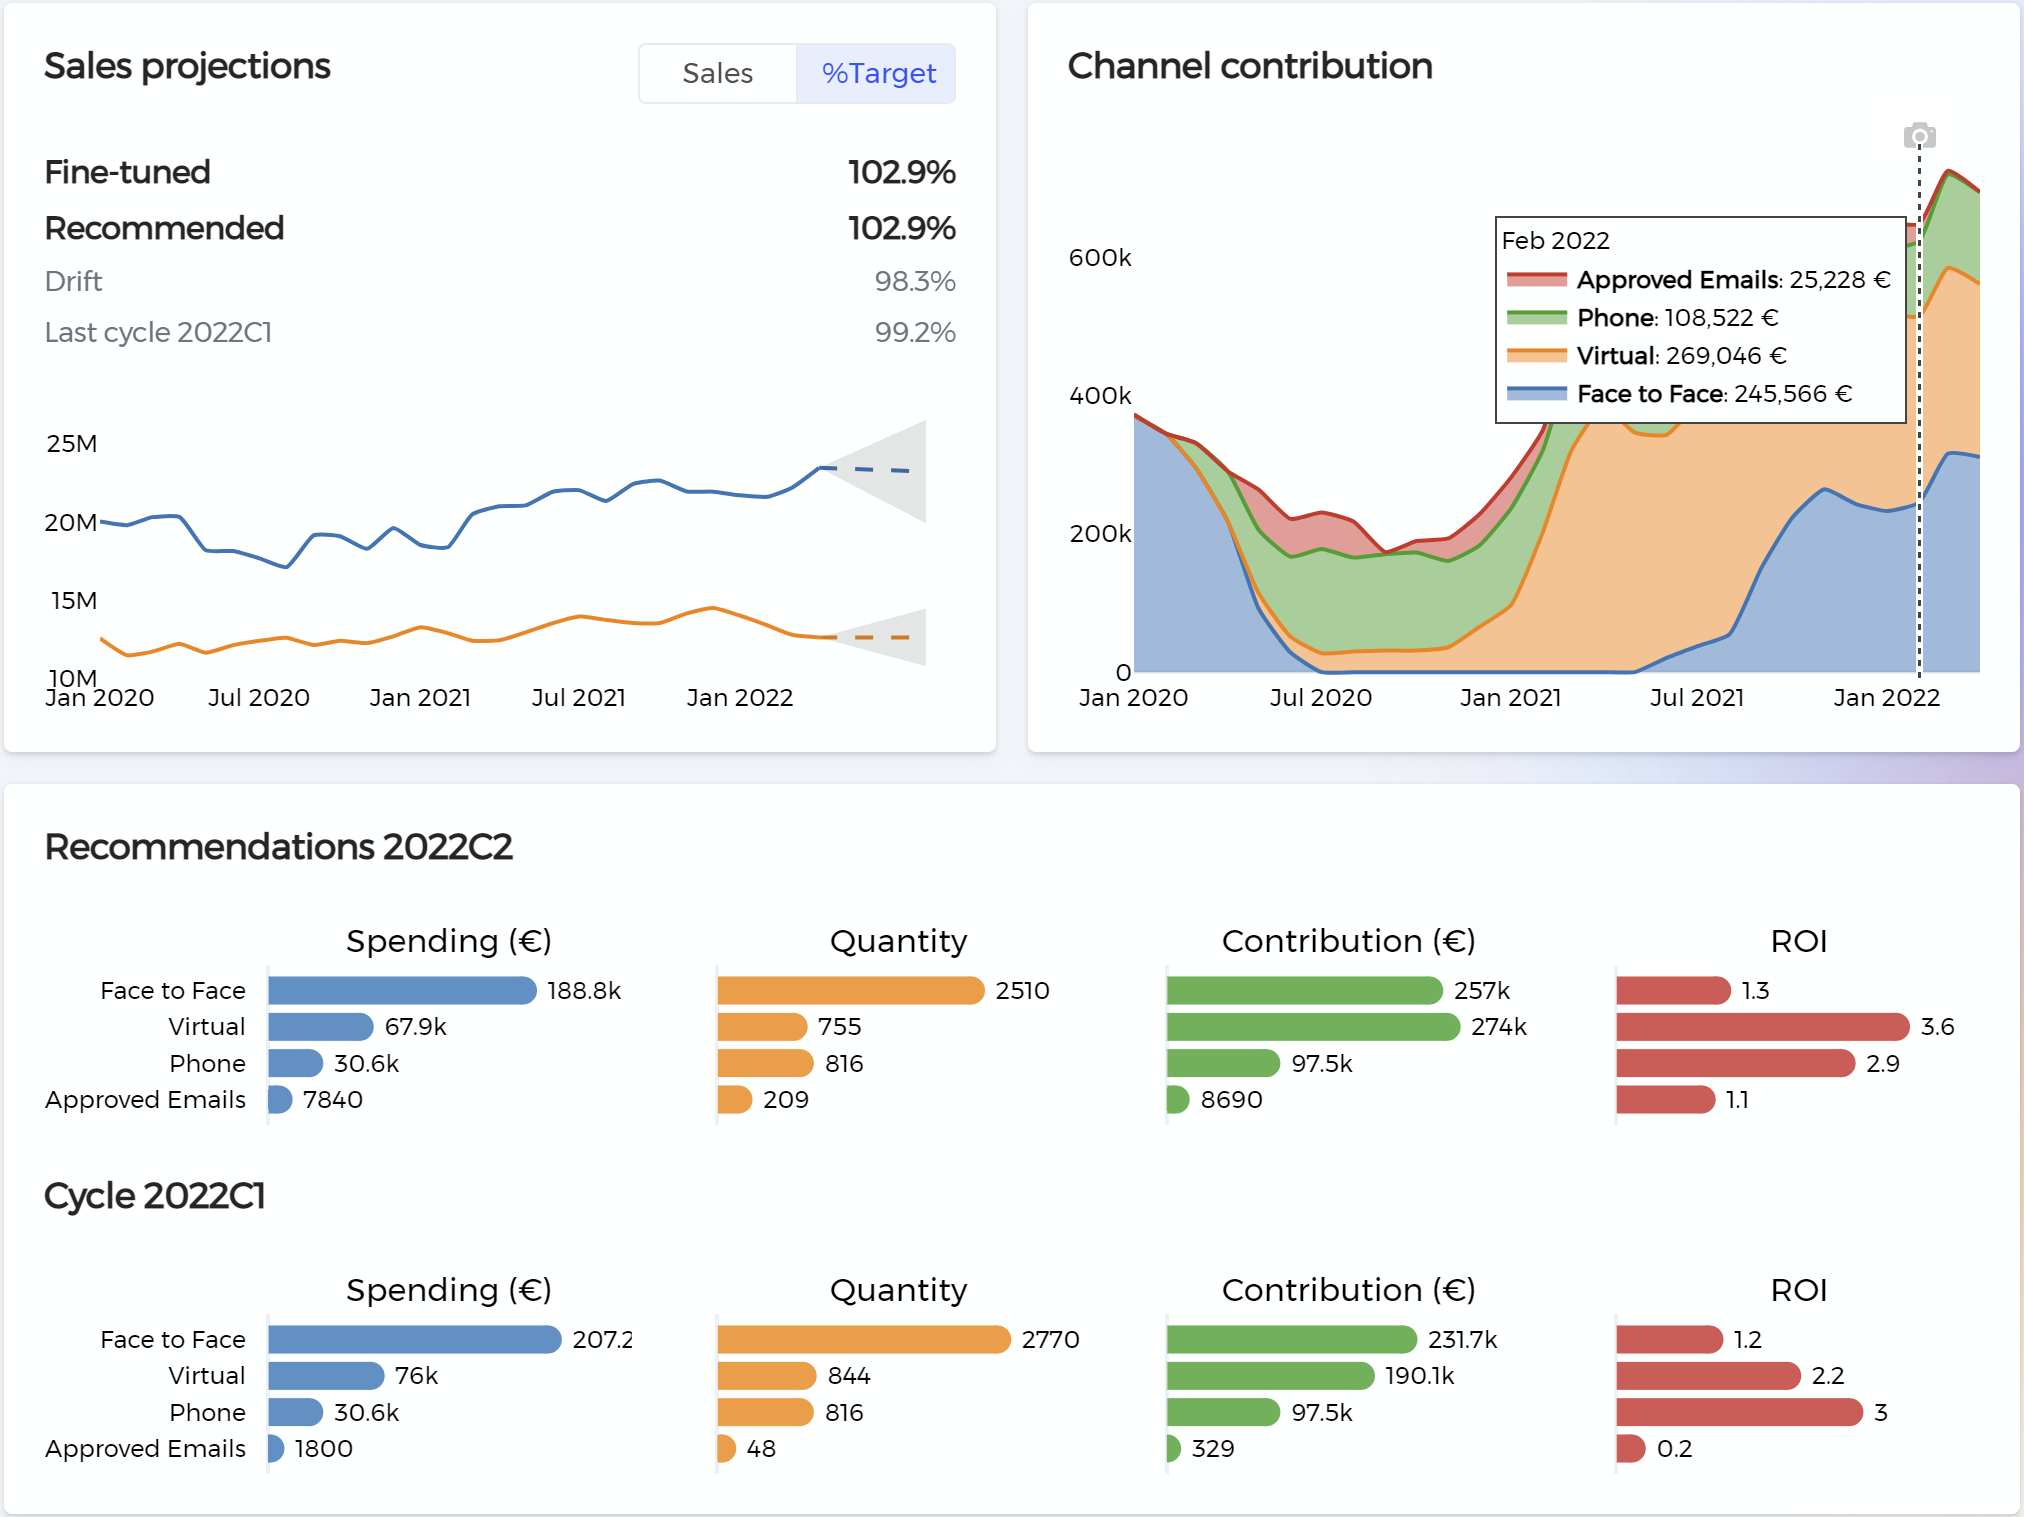Select the %Target toggle option
Image resolution: width=2024 pixels, height=1517 pixels.
coord(877,73)
